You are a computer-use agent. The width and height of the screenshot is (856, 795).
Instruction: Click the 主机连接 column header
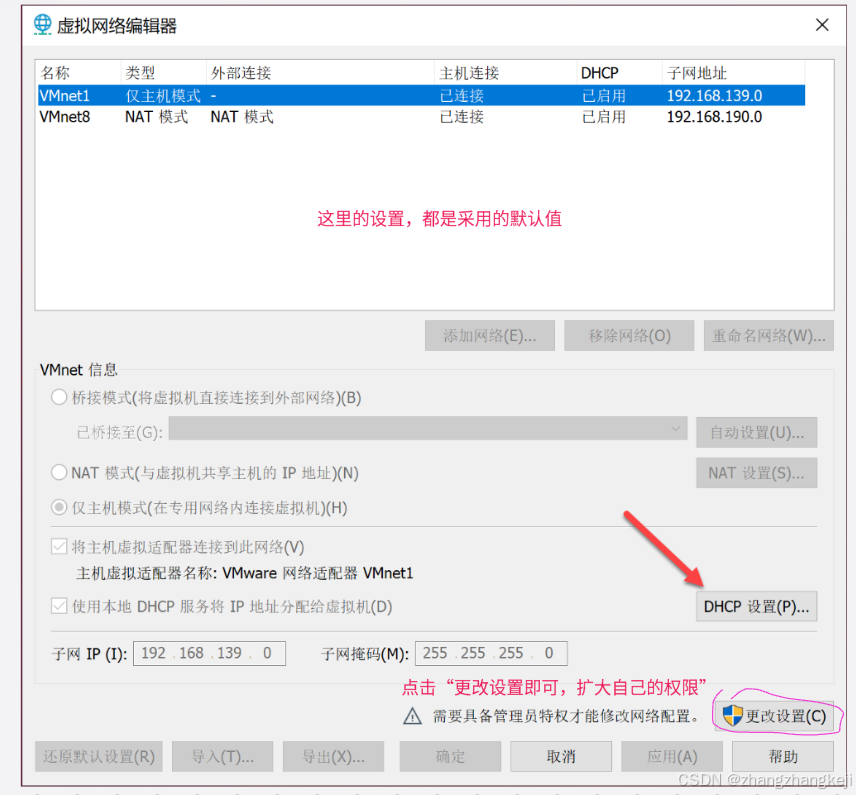tap(506, 73)
